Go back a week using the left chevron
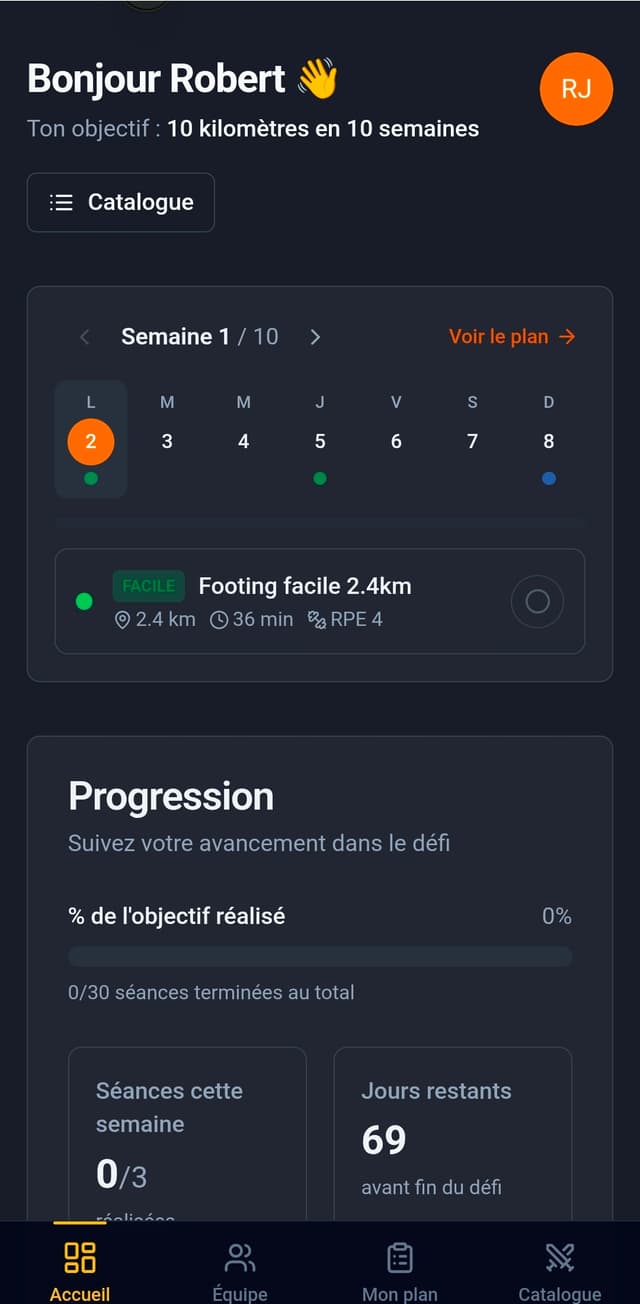 coord(84,337)
